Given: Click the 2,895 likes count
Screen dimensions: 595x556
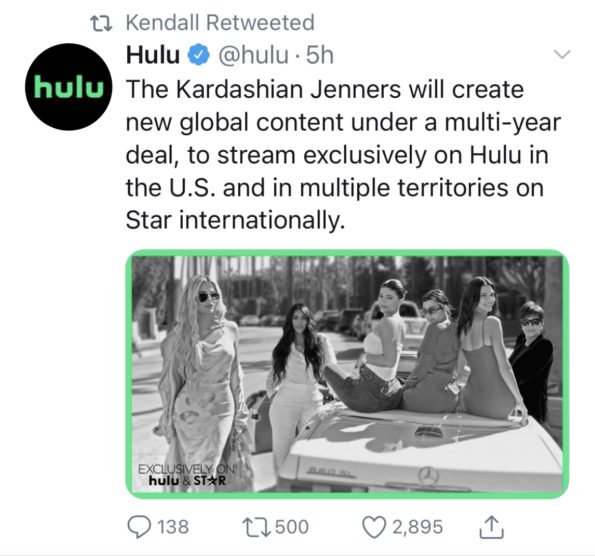Looking at the screenshot, I should pos(417,527).
